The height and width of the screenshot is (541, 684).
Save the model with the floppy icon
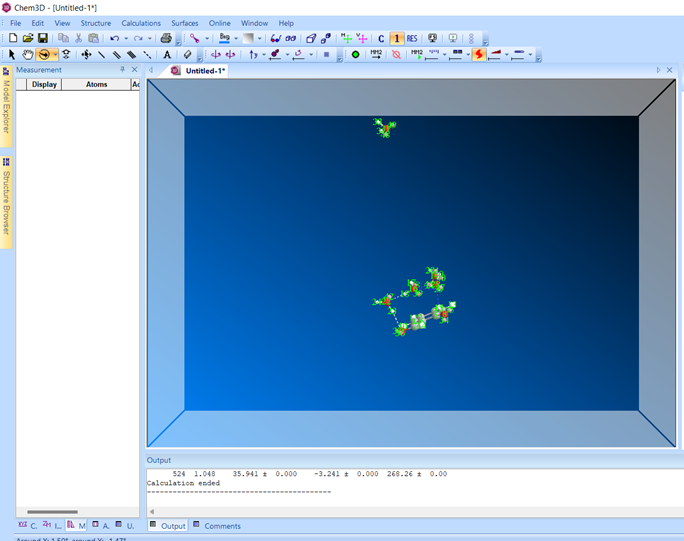(x=43, y=38)
